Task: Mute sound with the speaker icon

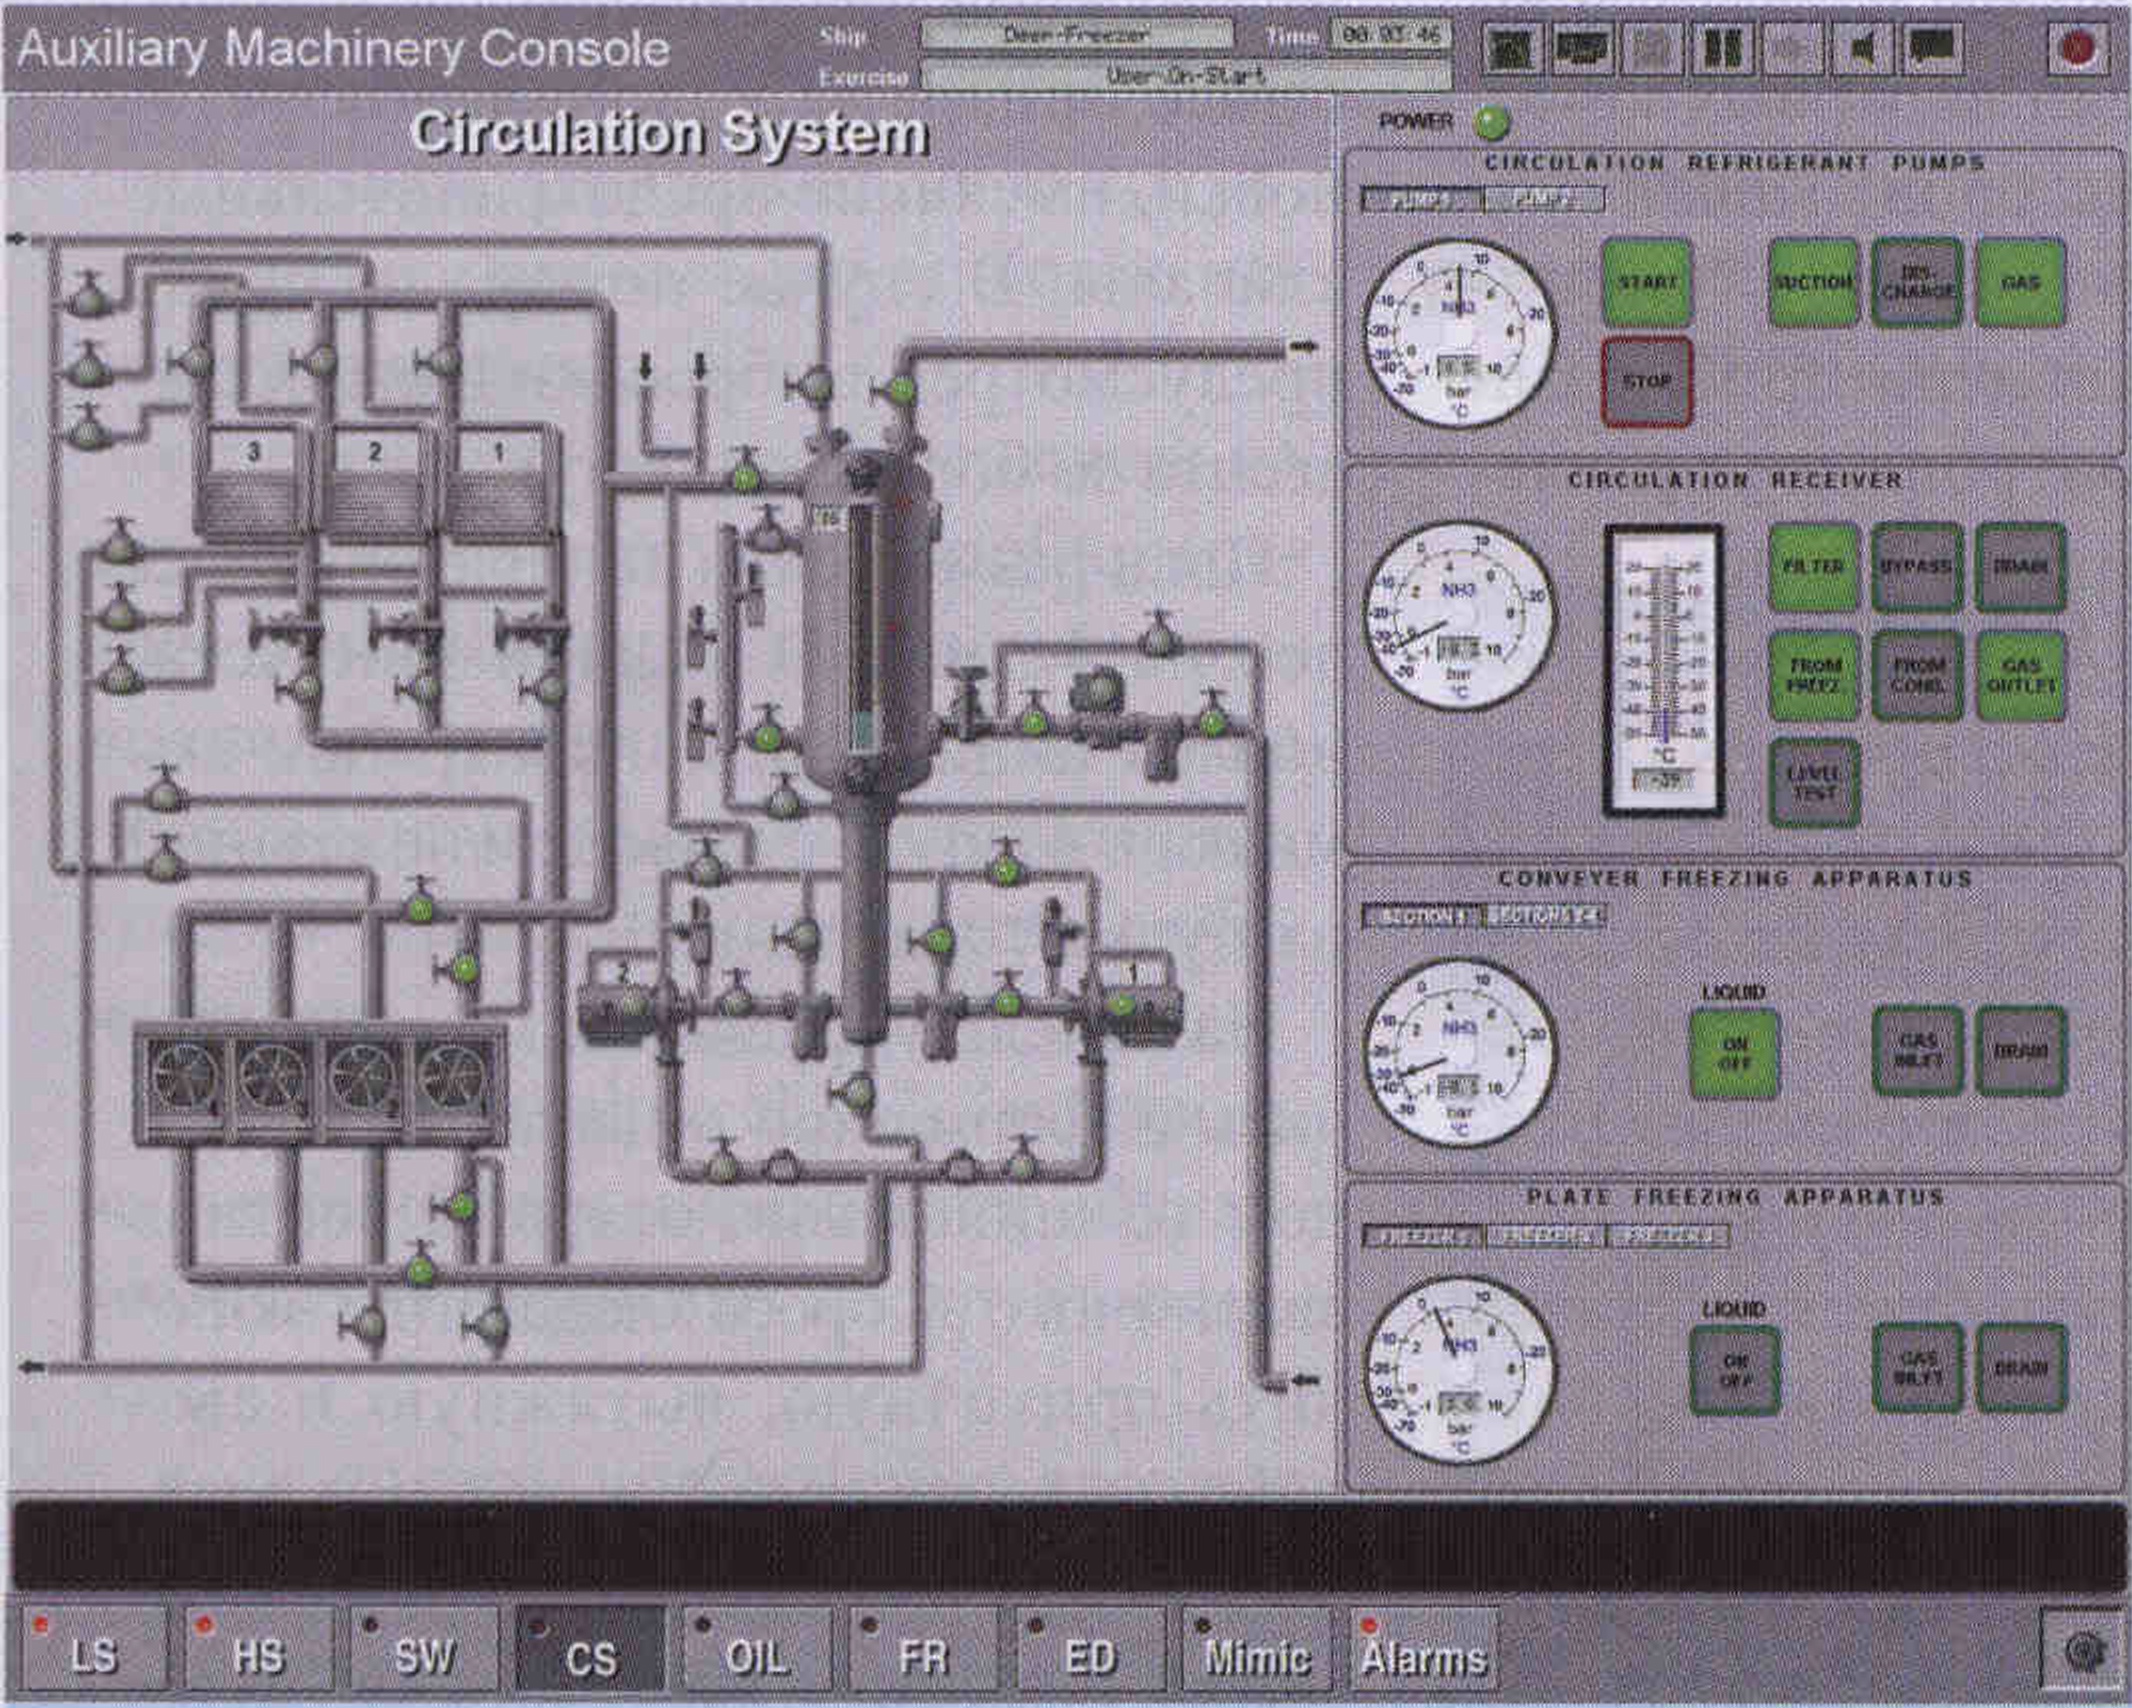Action: (x=1862, y=48)
